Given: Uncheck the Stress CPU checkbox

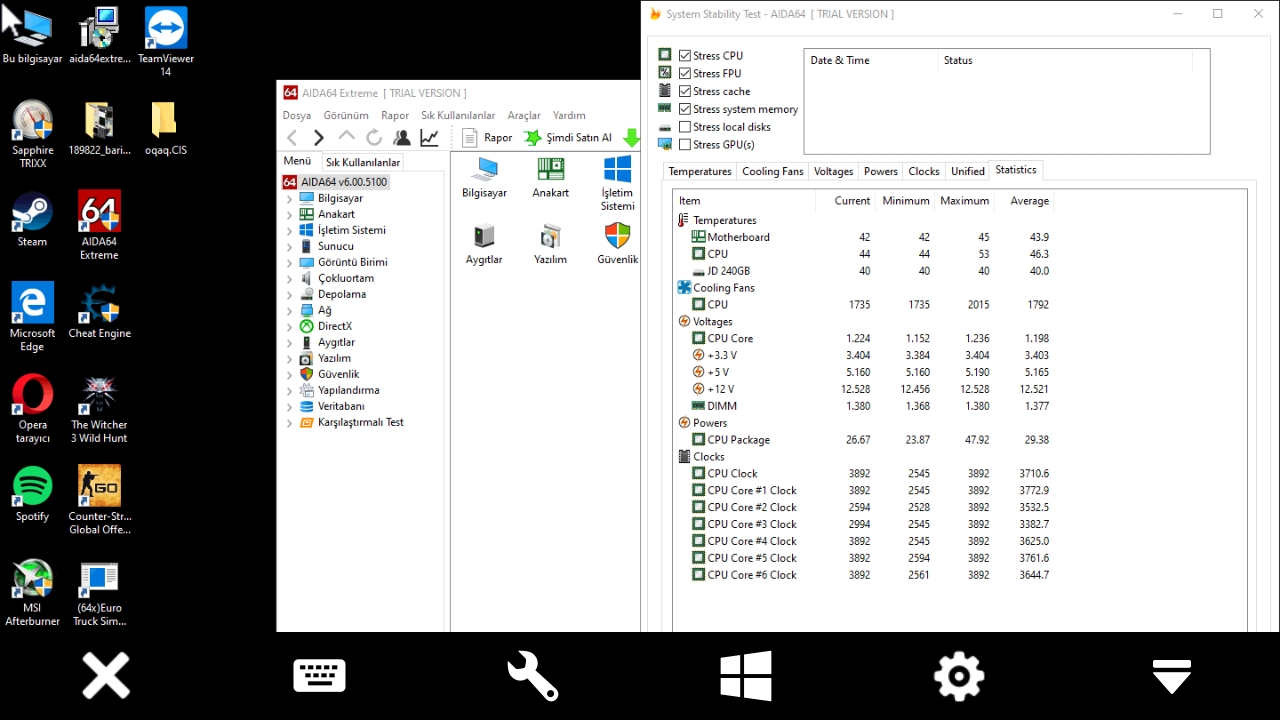Looking at the screenshot, I should 685,56.
